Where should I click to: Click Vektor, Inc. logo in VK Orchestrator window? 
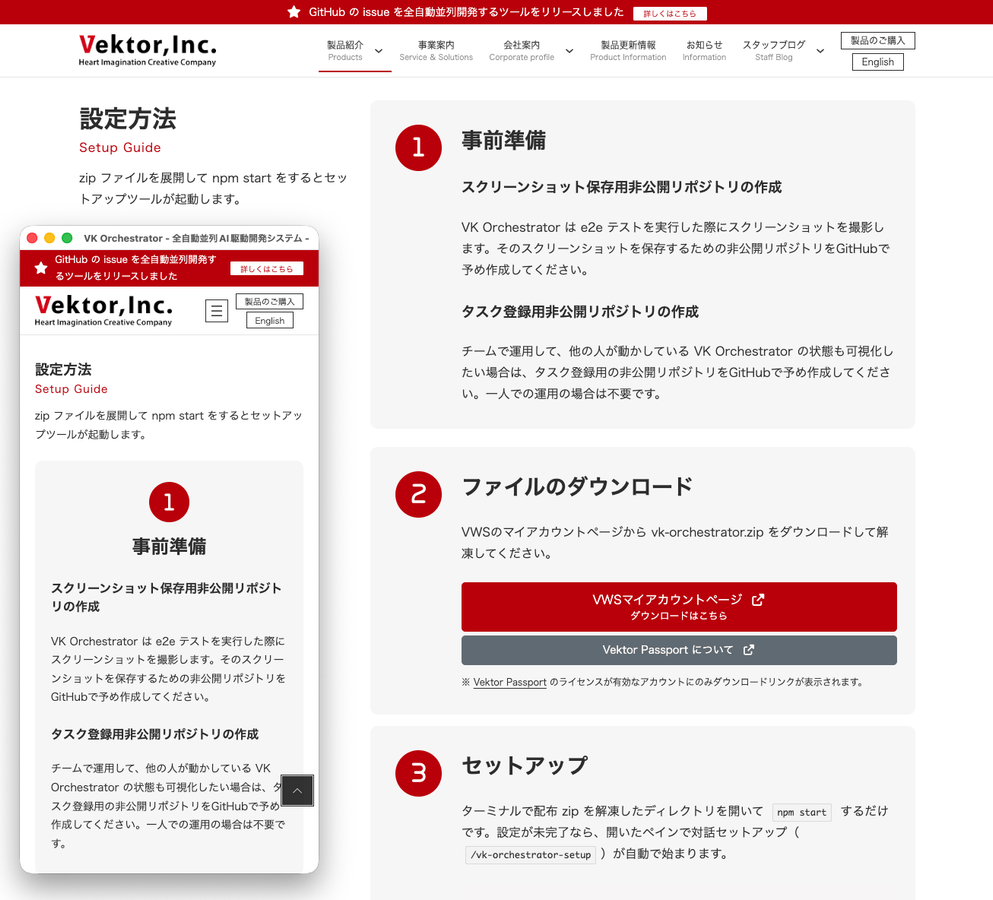[x=104, y=310]
